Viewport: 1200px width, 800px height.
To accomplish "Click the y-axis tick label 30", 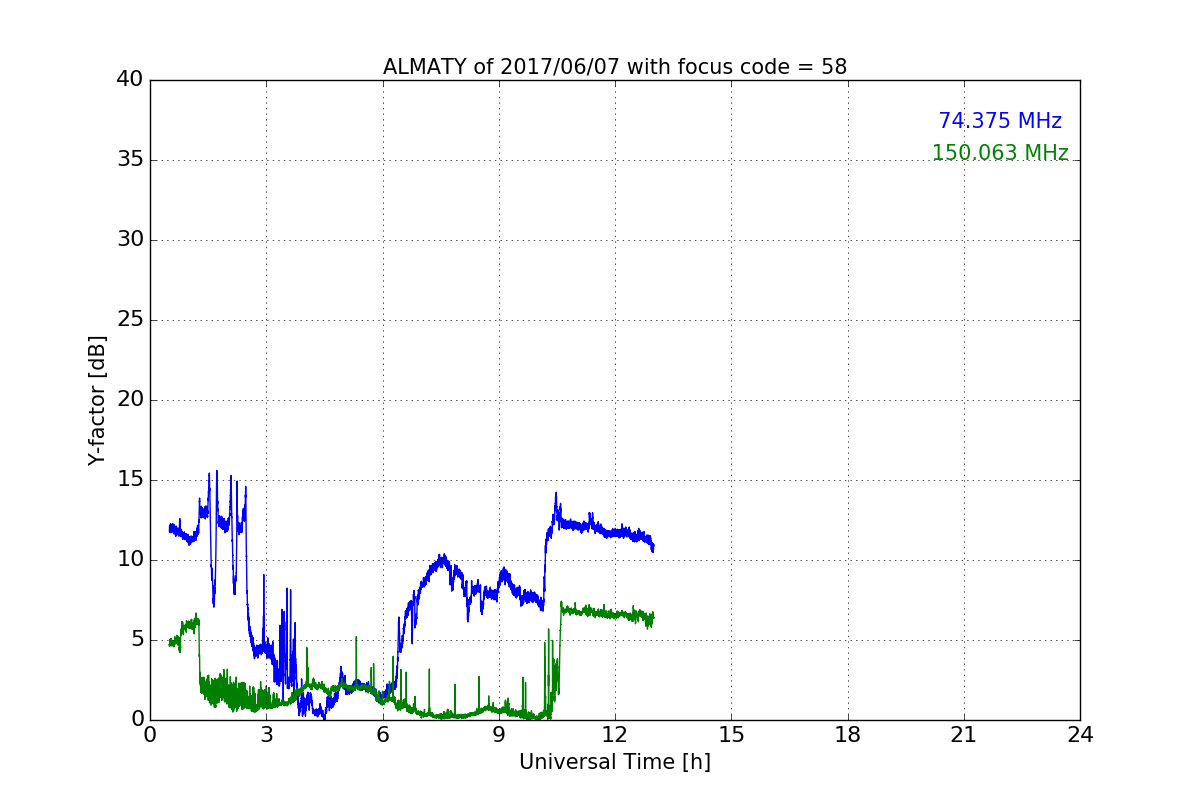I will tap(131, 240).
